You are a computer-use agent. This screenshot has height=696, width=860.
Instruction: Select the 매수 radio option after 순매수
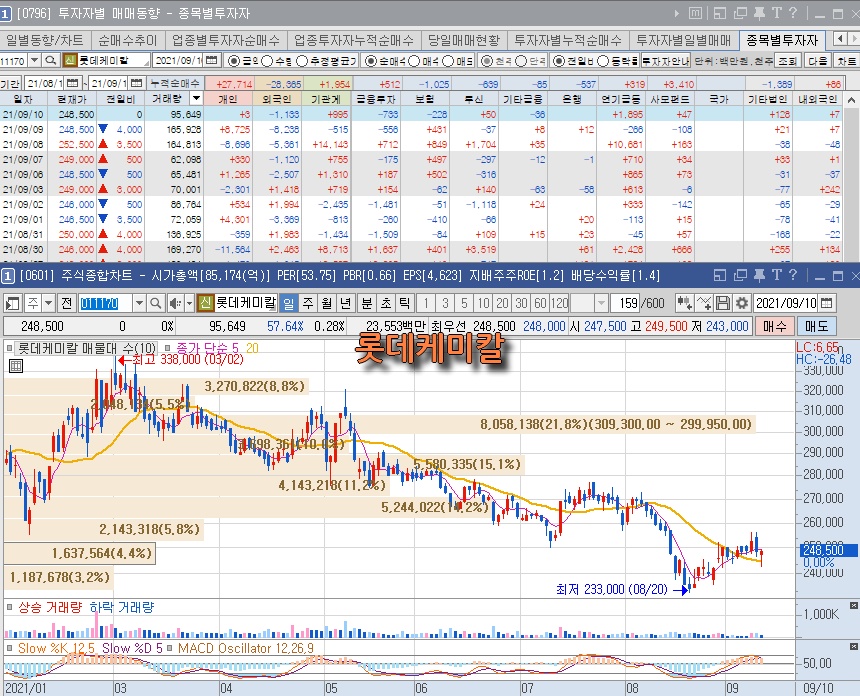[415, 61]
